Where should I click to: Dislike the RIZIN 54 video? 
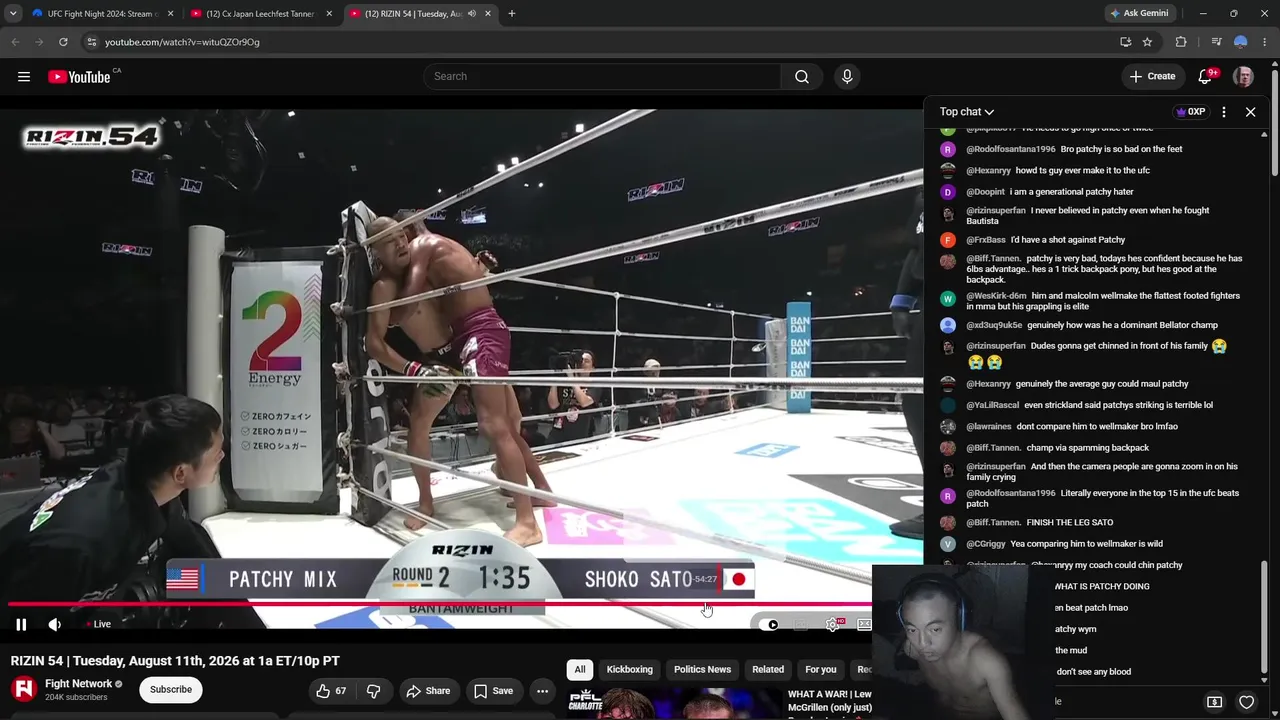[x=373, y=691]
